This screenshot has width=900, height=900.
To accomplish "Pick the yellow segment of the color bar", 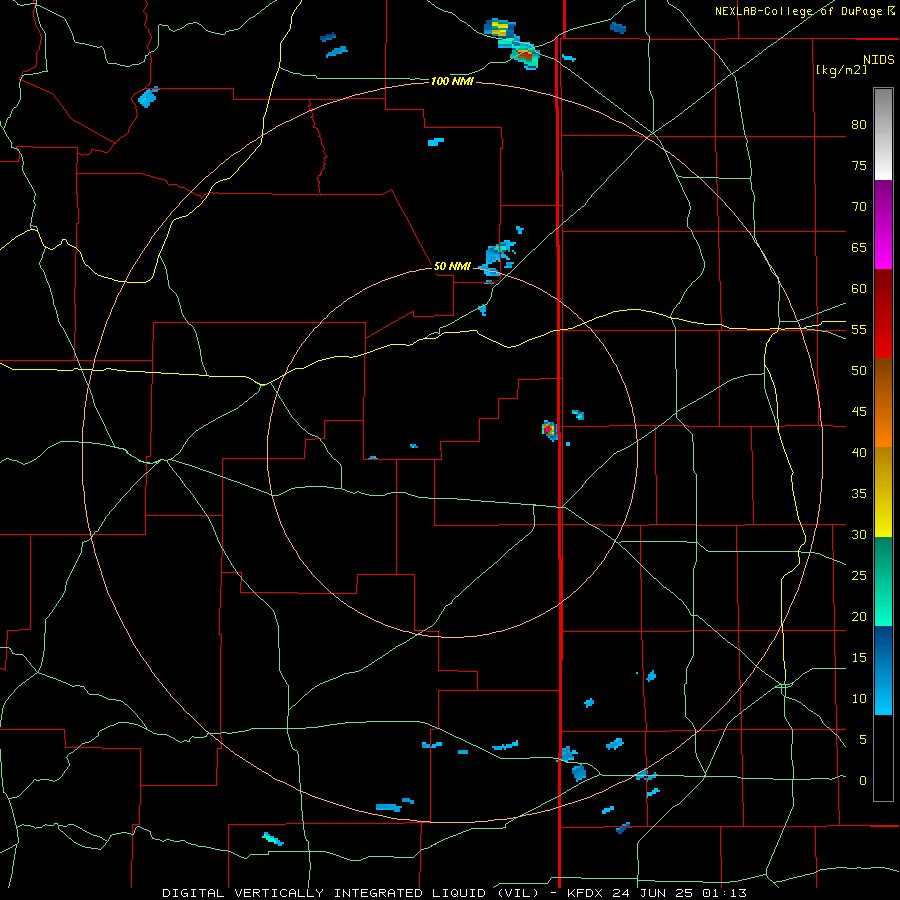I will click(883, 492).
